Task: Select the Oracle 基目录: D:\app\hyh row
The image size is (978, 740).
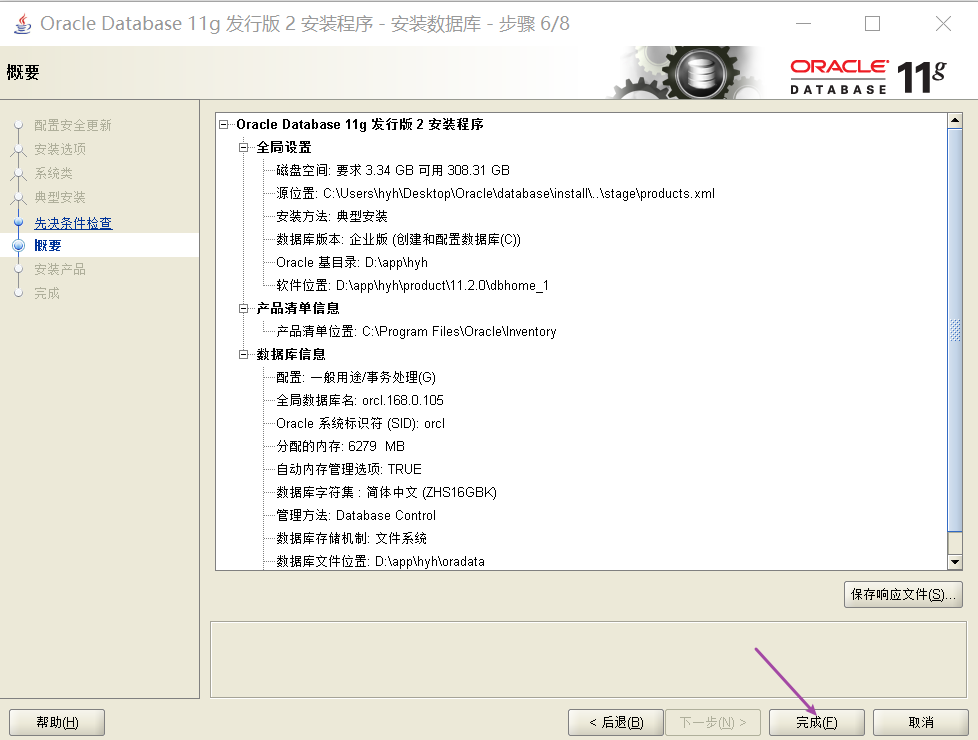Action: 352,263
